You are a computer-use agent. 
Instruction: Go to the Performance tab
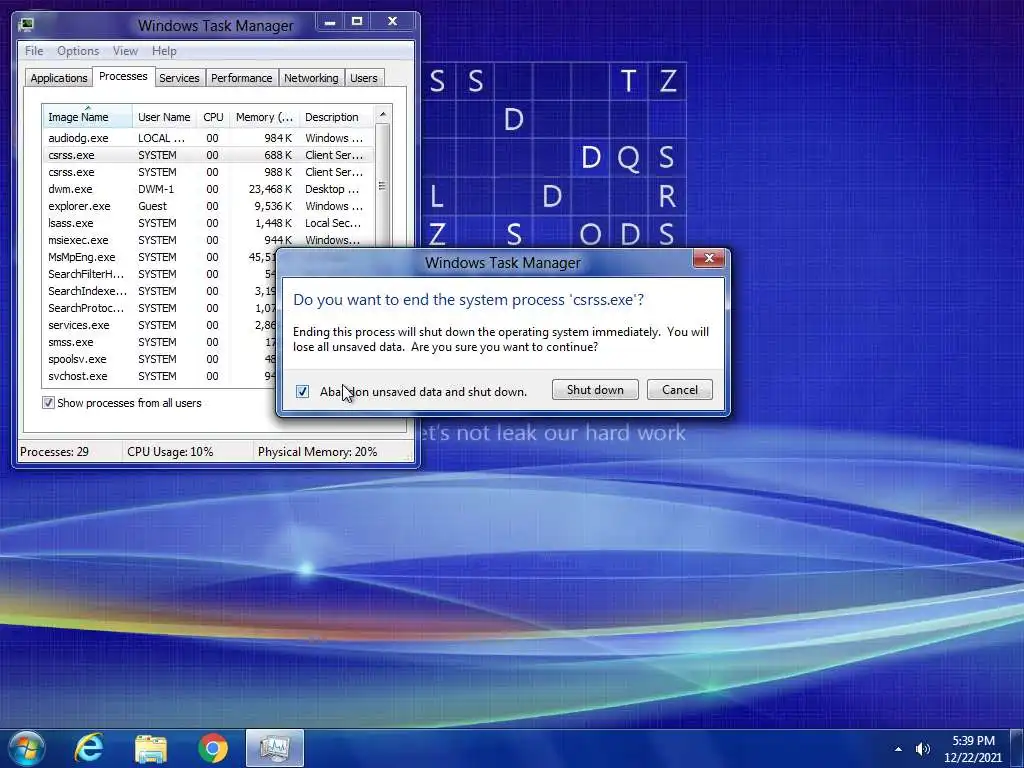click(x=242, y=78)
